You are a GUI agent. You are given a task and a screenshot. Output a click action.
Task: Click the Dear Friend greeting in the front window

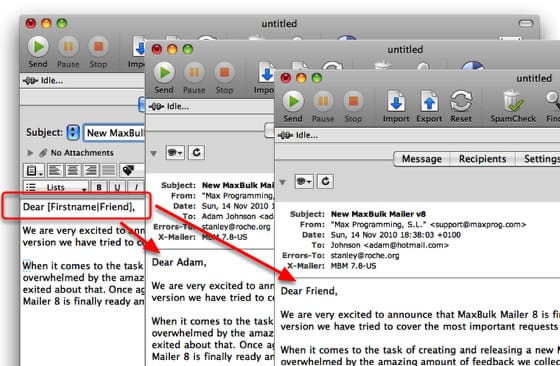[309, 291]
